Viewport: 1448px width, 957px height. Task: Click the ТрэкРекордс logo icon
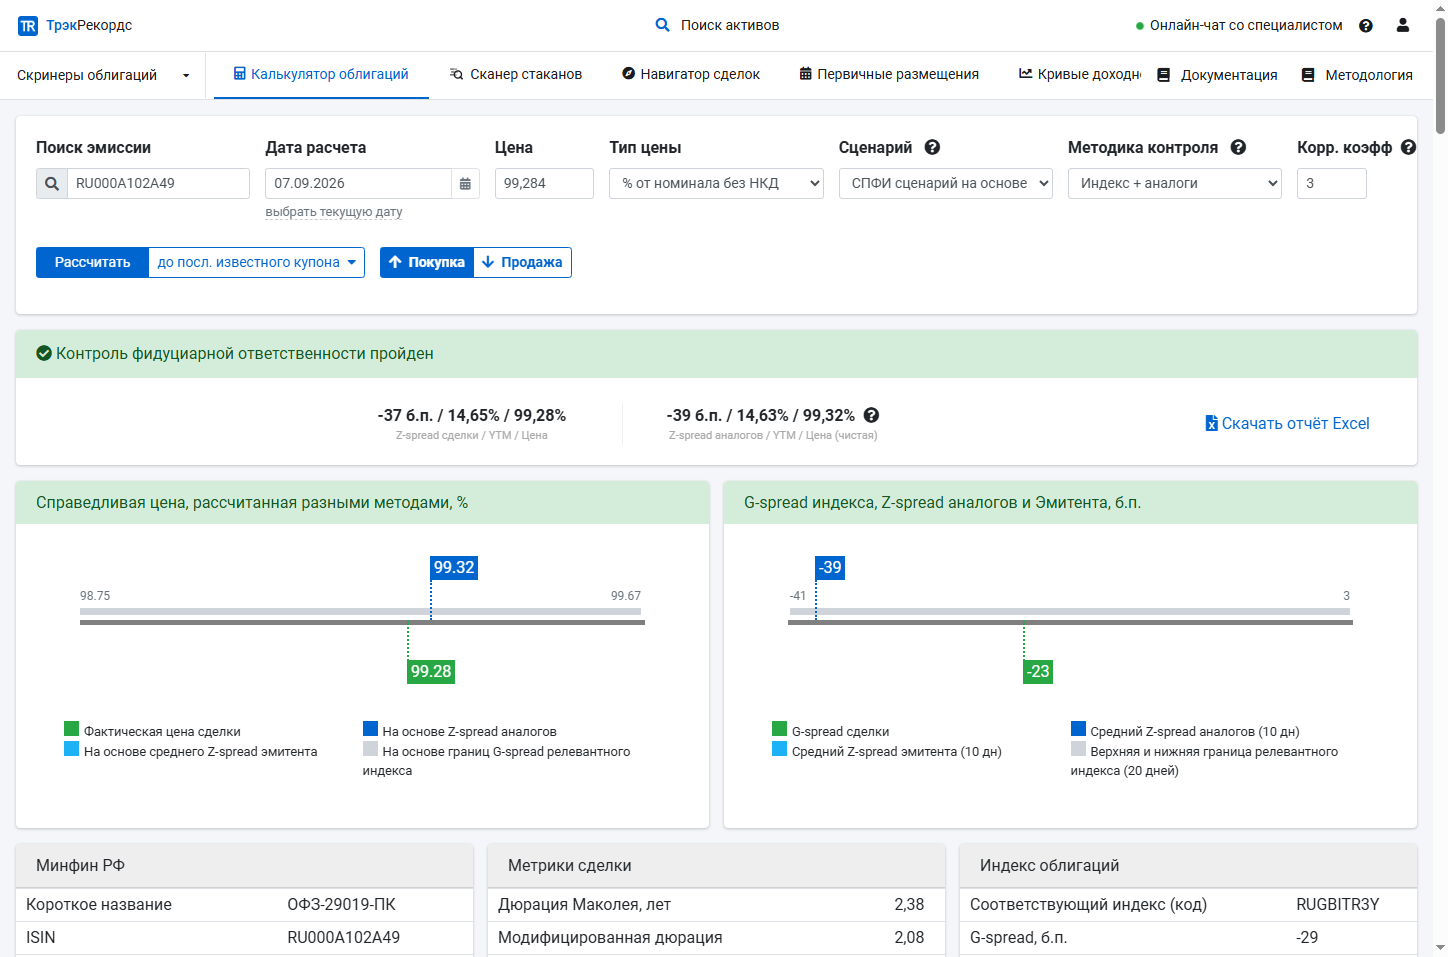(x=28, y=26)
